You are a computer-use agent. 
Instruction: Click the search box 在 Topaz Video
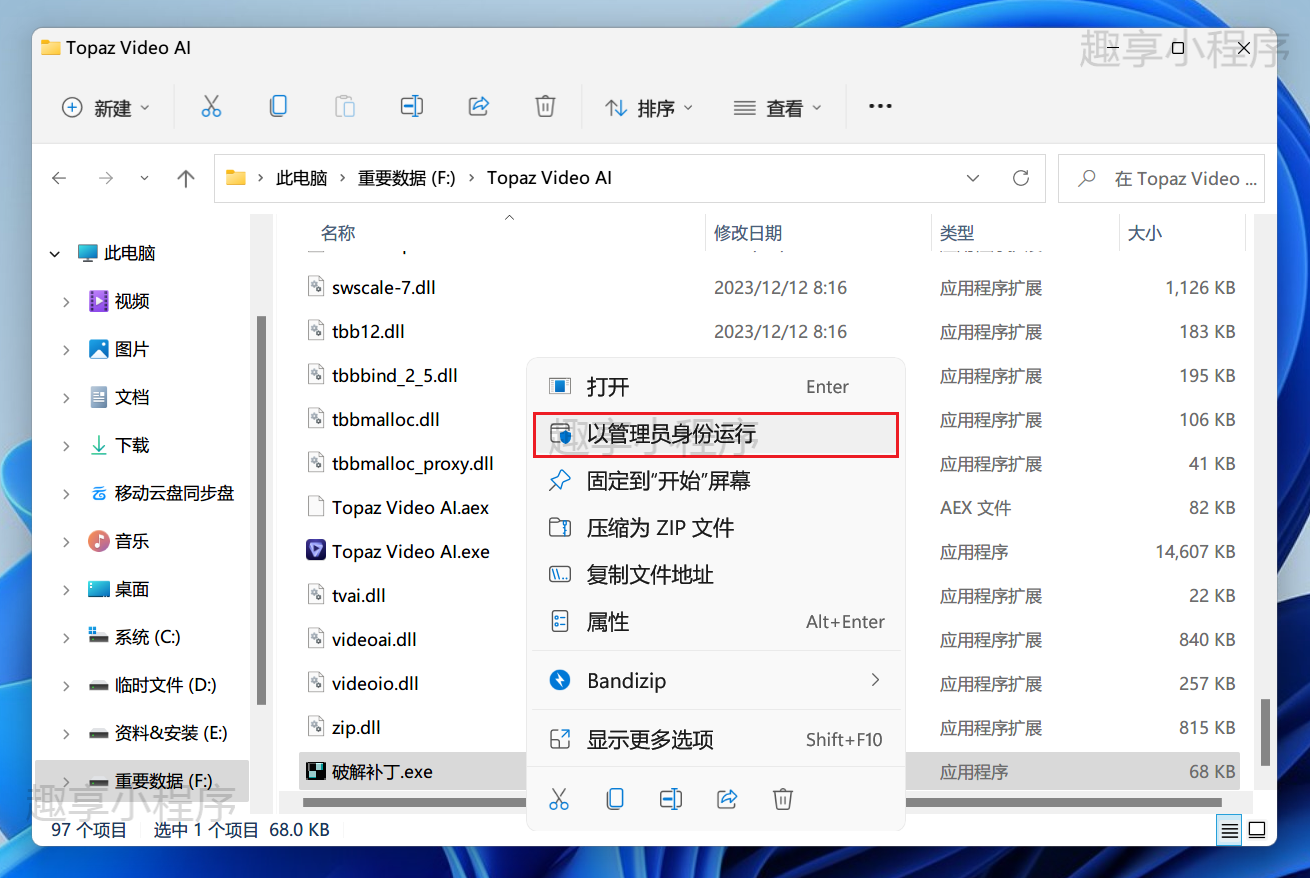click(1161, 178)
